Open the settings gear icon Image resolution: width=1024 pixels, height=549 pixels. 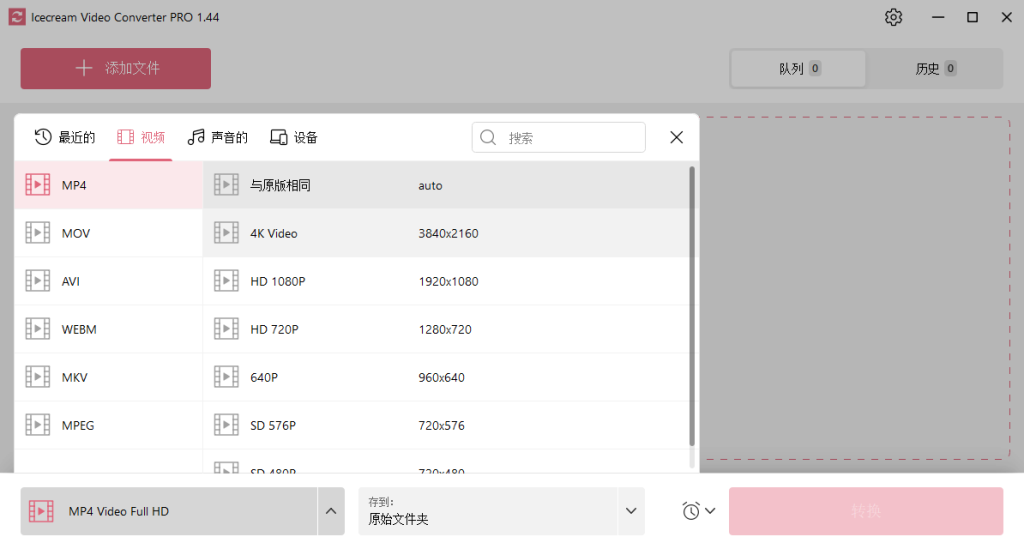click(893, 18)
